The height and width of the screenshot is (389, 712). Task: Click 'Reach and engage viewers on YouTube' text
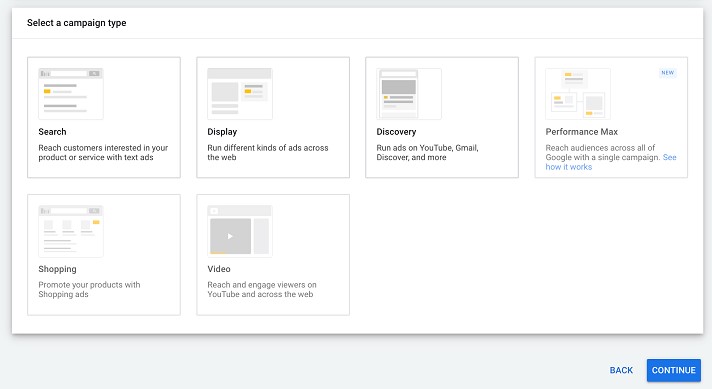262,290
